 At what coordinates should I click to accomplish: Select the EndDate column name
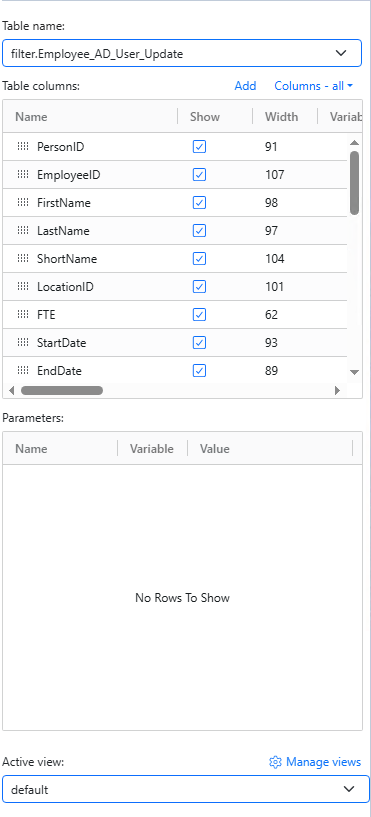point(59,371)
